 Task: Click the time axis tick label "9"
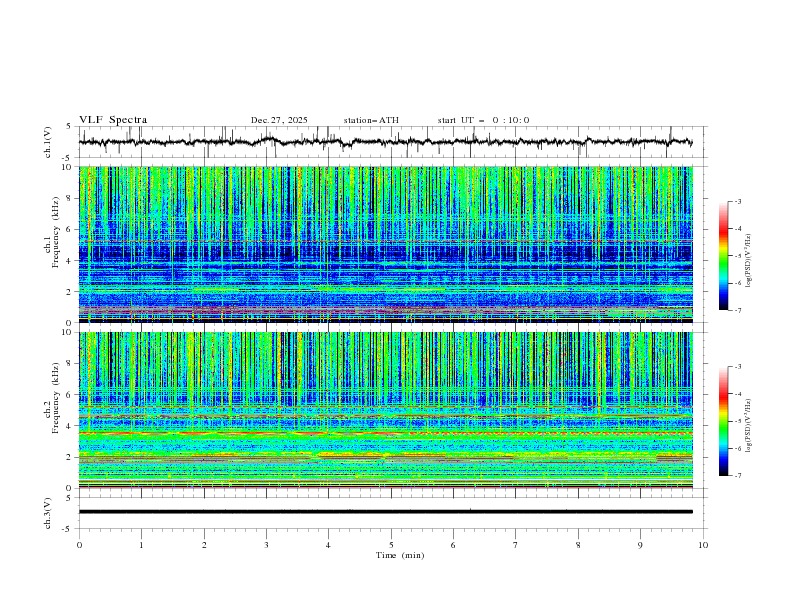click(640, 545)
